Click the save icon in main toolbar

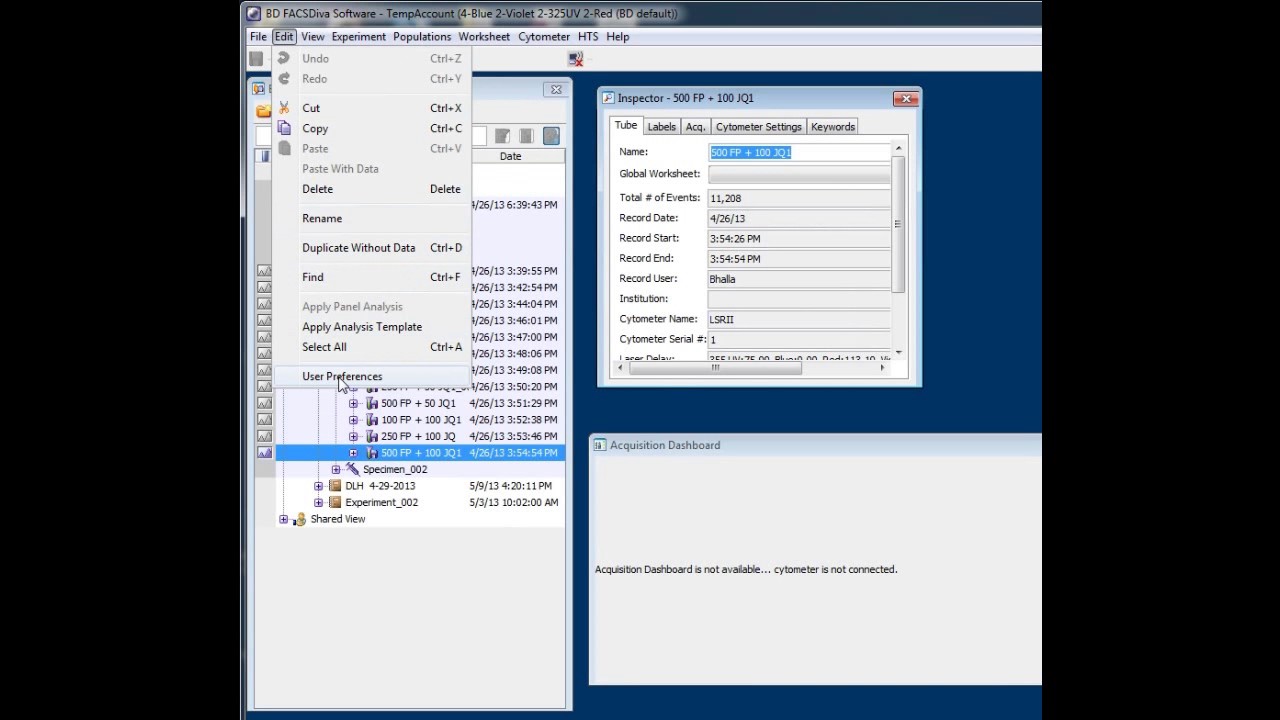(x=256, y=59)
